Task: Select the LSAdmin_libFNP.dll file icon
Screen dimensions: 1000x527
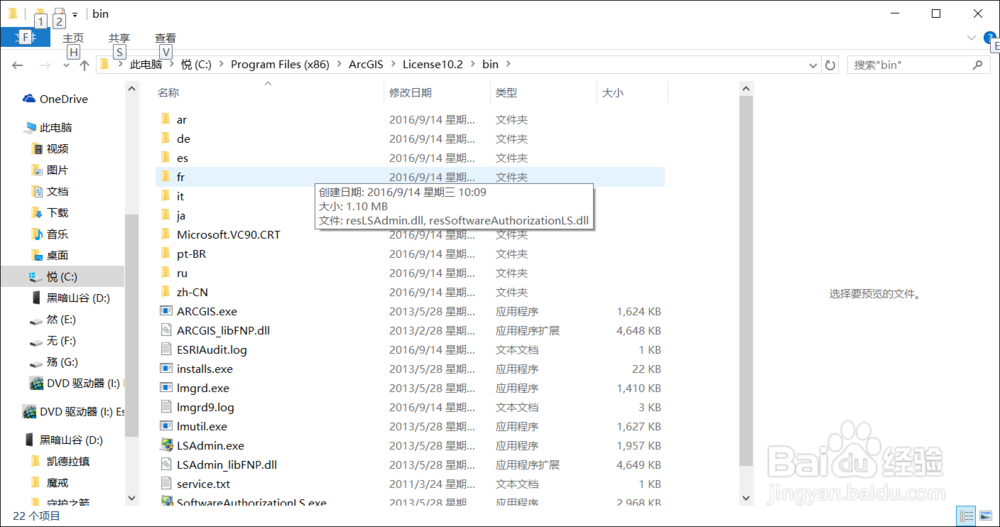Action: click(166, 464)
